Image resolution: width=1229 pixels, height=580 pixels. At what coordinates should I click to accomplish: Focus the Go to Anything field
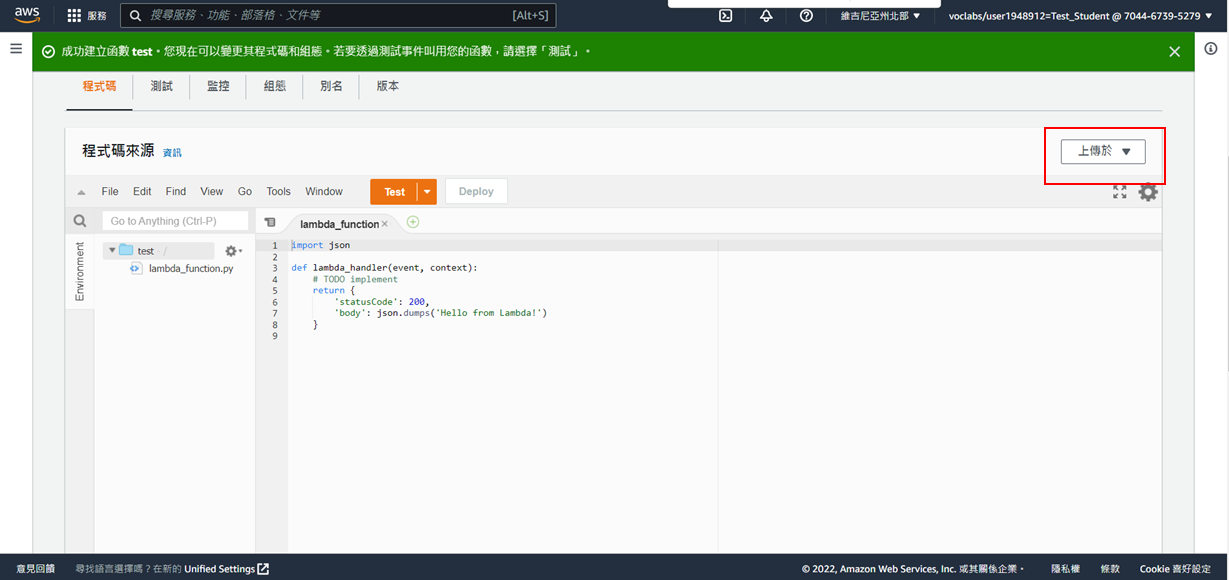[x=175, y=221]
